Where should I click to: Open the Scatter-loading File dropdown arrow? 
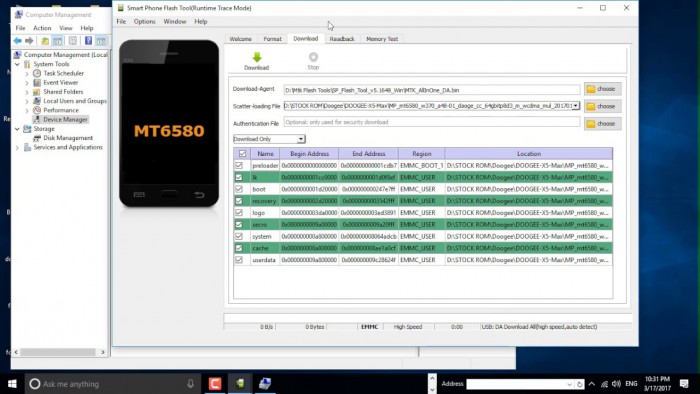click(x=576, y=106)
